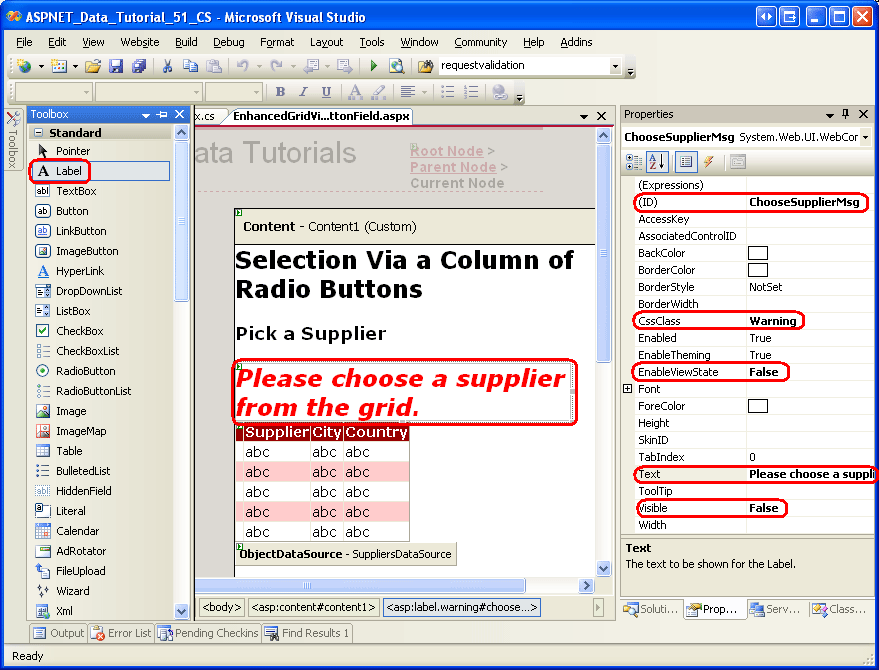The image size is (879, 670).
Task: Open the Website menu
Action: [x=139, y=42]
